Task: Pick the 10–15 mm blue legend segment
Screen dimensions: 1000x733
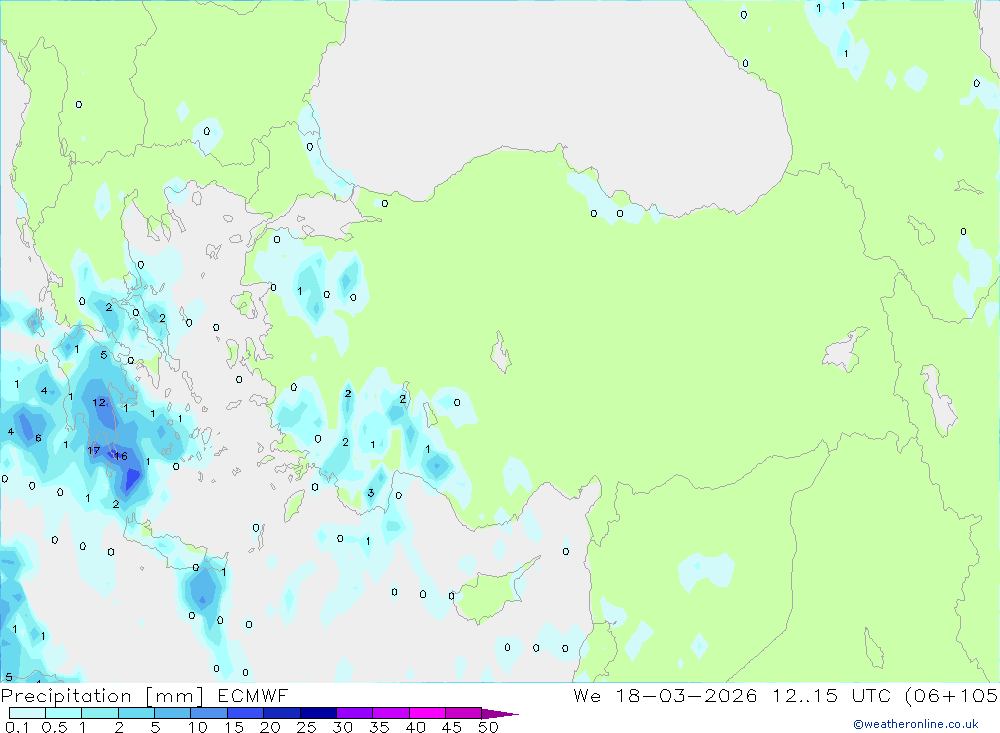Action: coord(209,713)
